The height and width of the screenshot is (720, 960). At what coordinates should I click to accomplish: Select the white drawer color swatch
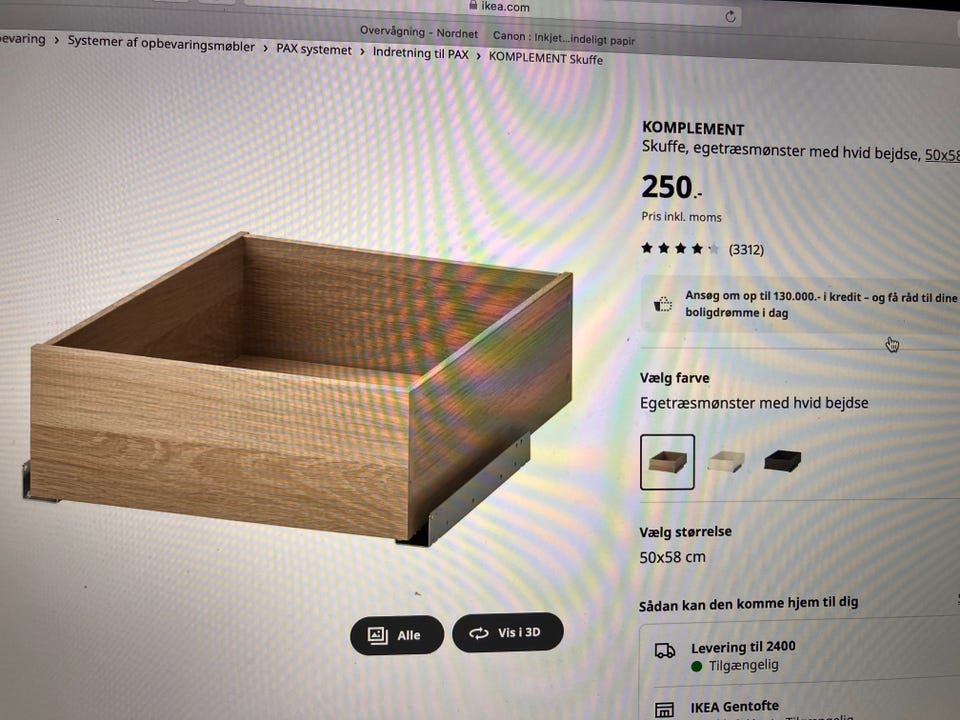(726, 461)
